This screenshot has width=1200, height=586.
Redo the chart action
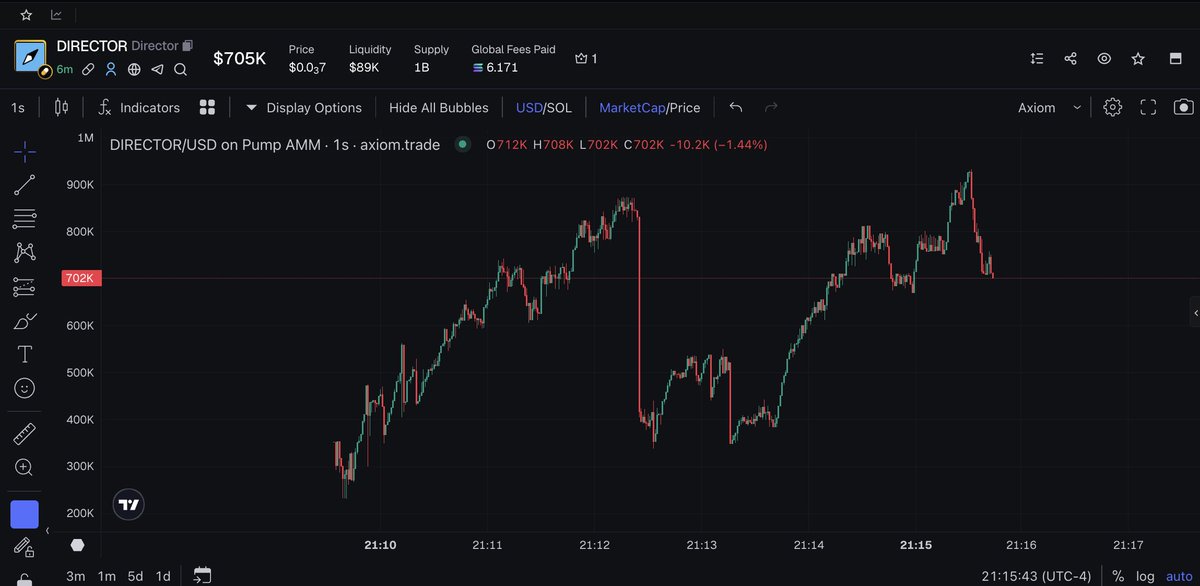pos(771,107)
